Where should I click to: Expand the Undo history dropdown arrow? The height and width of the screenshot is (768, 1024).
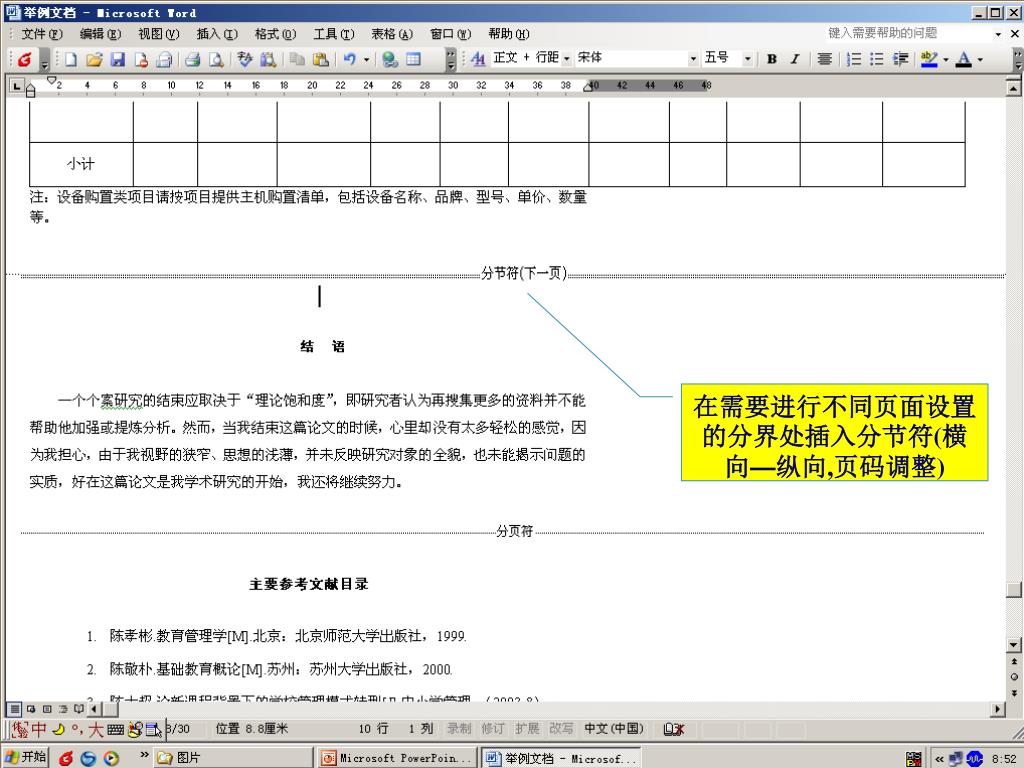(x=366, y=59)
